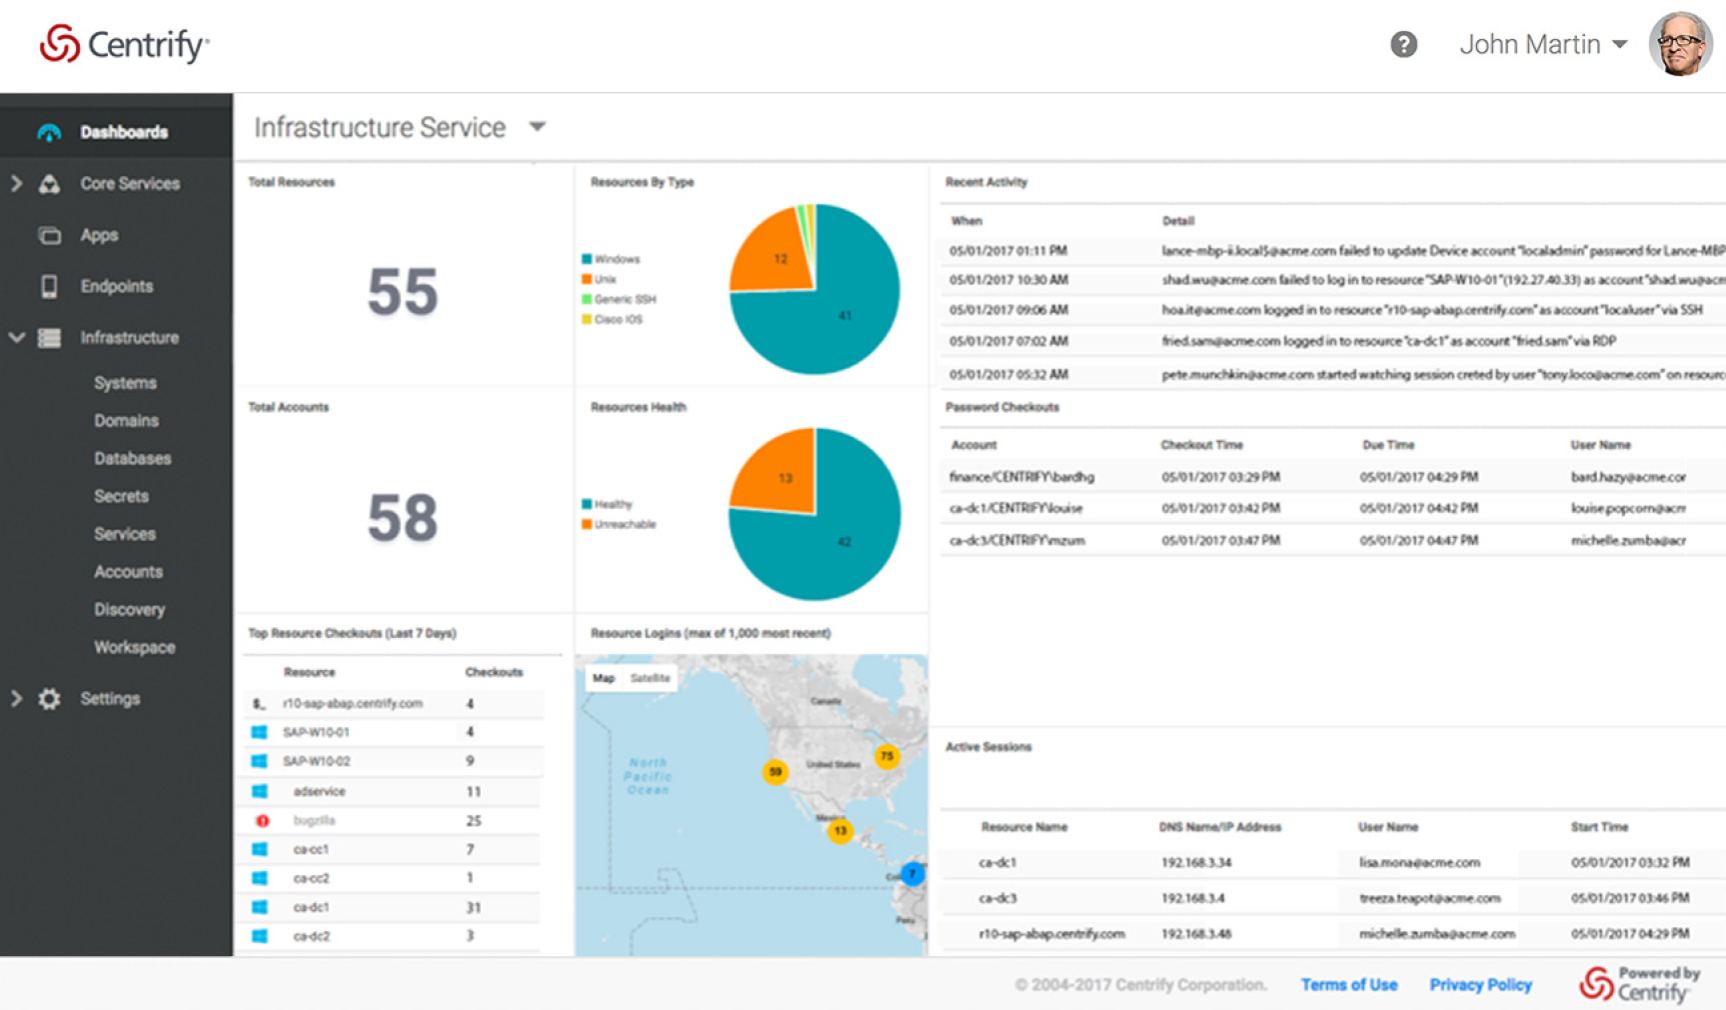This screenshot has height=1010, width=1726.
Task: Click the blue map marker labeled 7
Action: pos(912,873)
